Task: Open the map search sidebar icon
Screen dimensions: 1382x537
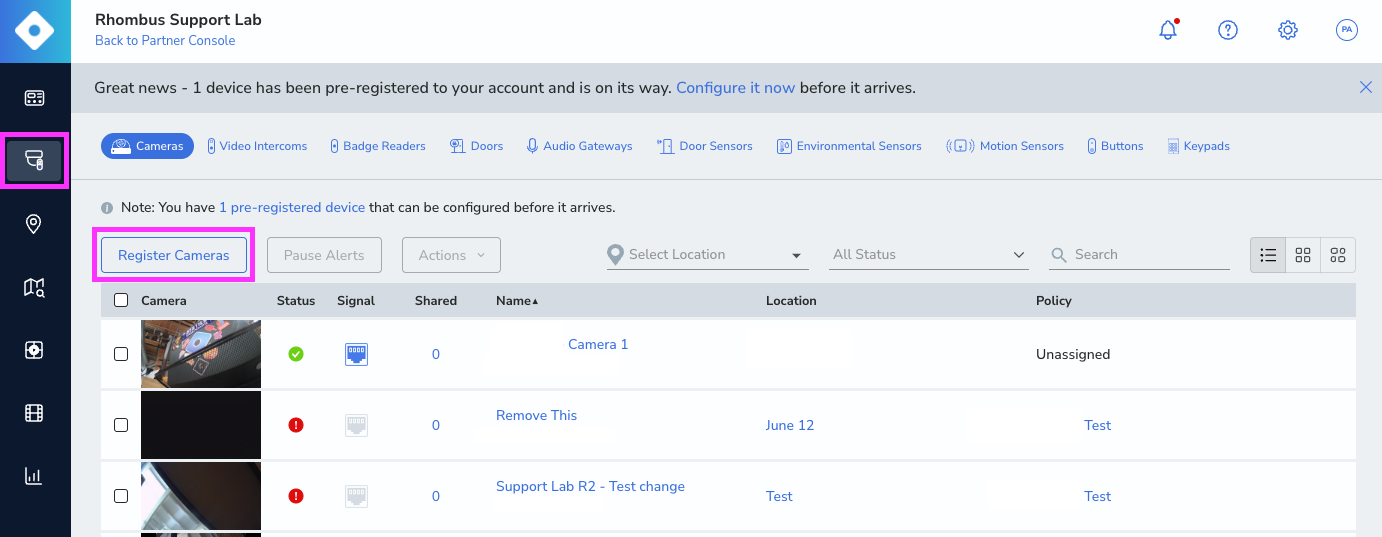Action: 34,288
